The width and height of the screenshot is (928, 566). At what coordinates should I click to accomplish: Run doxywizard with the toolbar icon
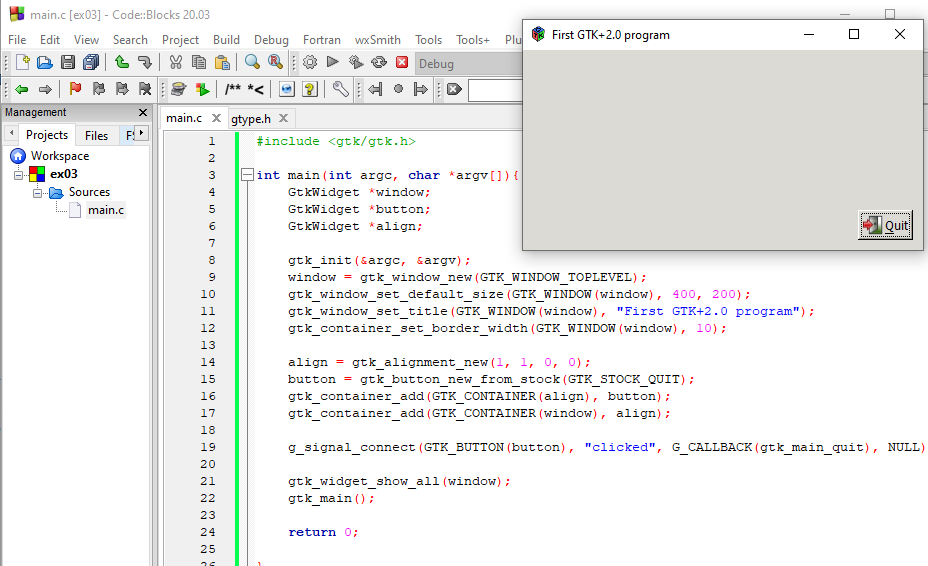point(178,89)
